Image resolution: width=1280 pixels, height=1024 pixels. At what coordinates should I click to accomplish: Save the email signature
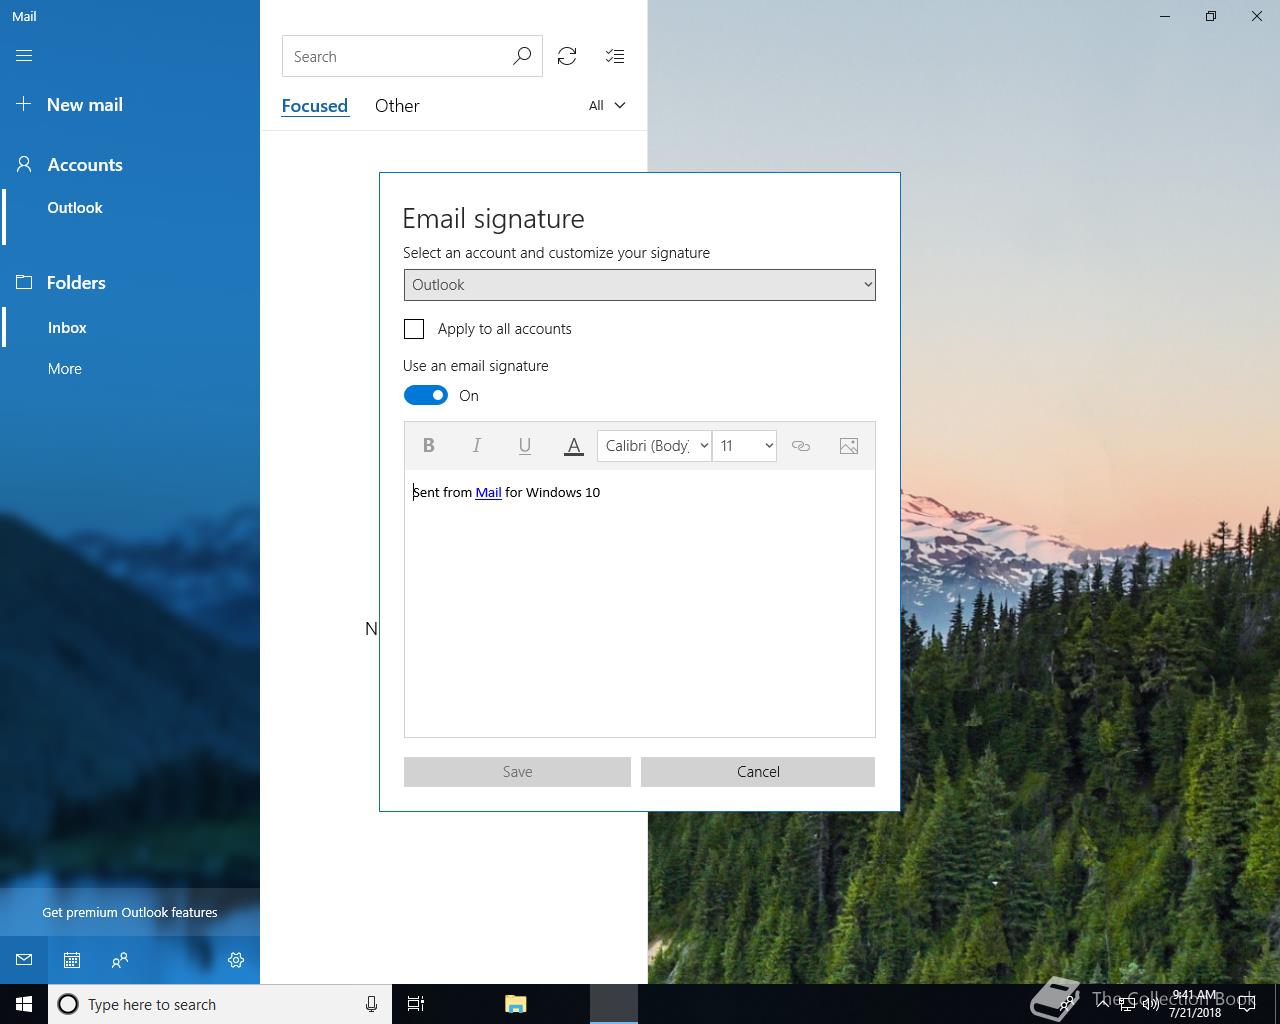click(517, 772)
